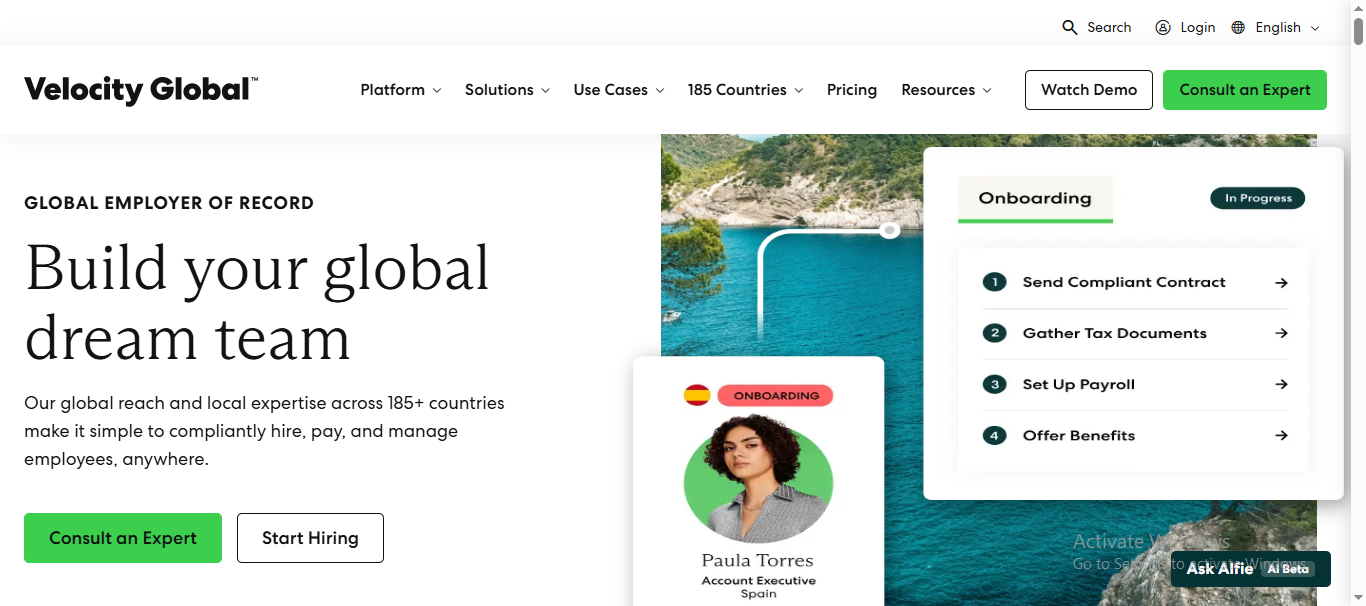This screenshot has width=1366, height=606.
Task: Click the Login user icon
Action: click(1163, 28)
